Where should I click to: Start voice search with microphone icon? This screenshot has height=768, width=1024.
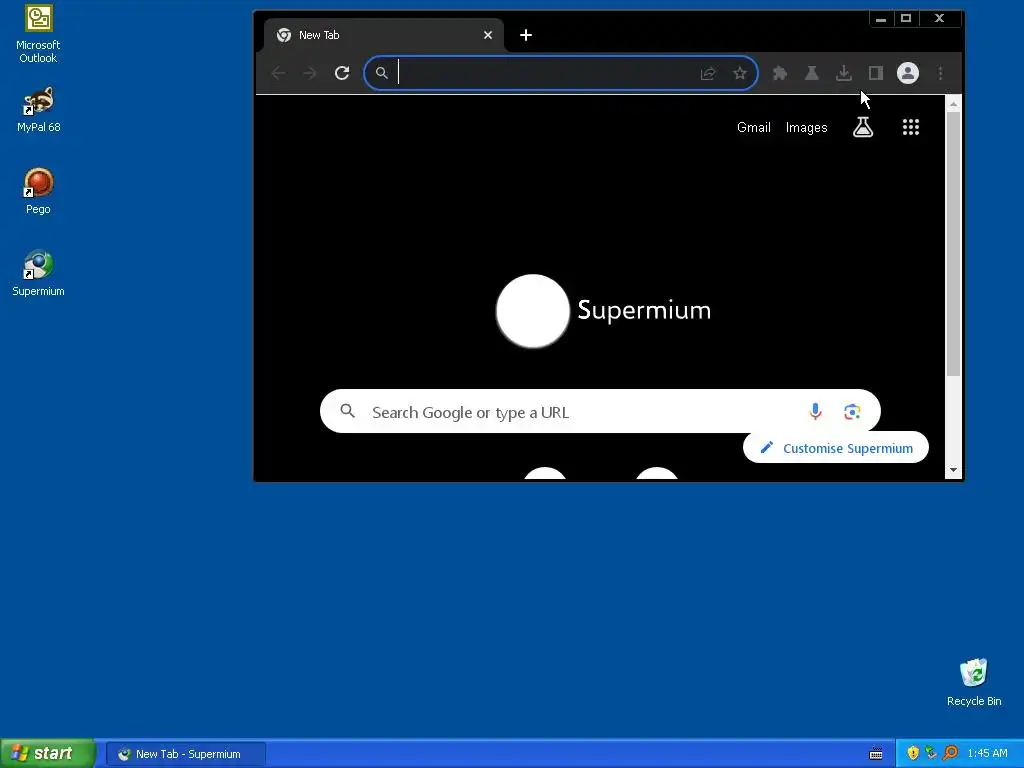click(x=815, y=411)
